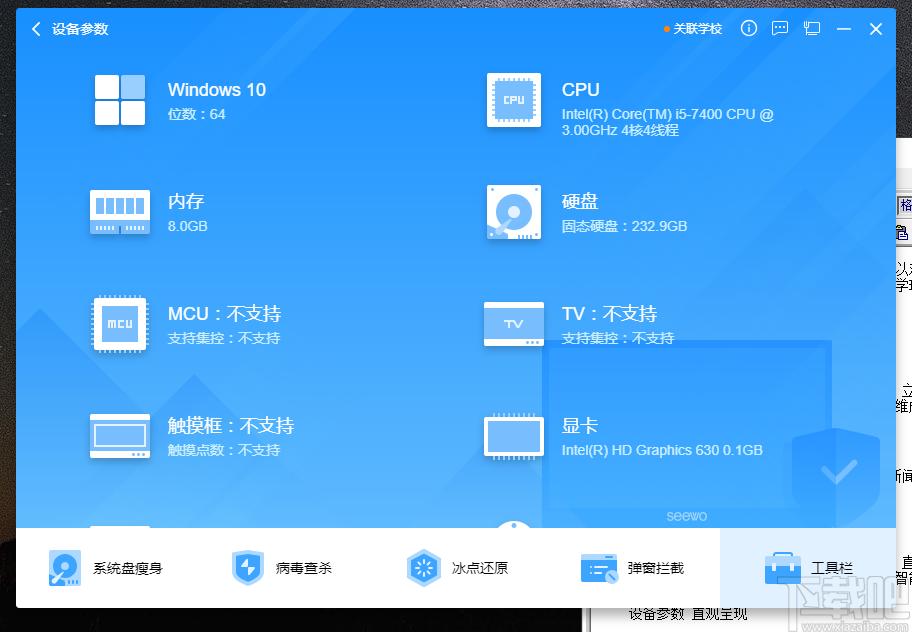Screen dimensions: 912x632
Task: Click the 硬盘 hard disk icon
Action: tap(514, 212)
